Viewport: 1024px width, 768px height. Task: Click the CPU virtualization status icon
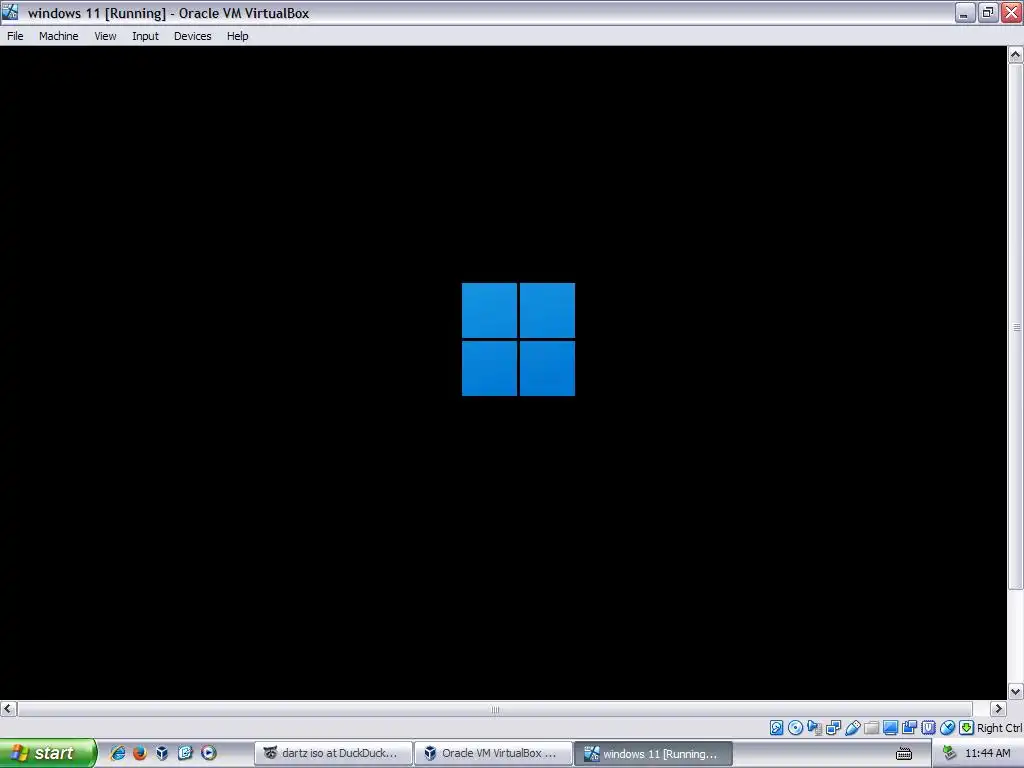tap(928, 728)
